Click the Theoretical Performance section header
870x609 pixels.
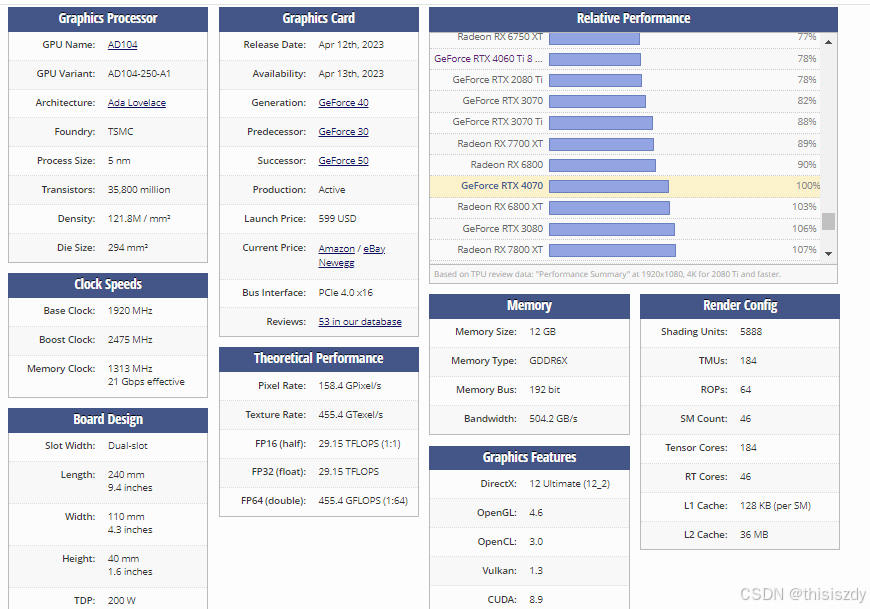point(318,359)
